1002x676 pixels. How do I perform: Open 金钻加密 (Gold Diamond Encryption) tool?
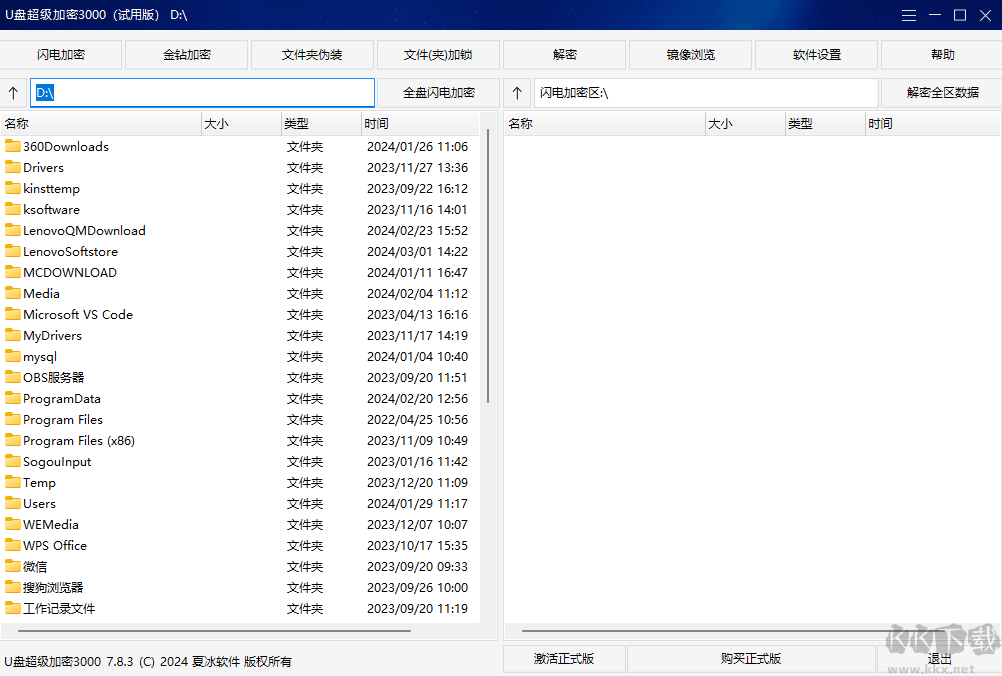(x=186, y=54)
